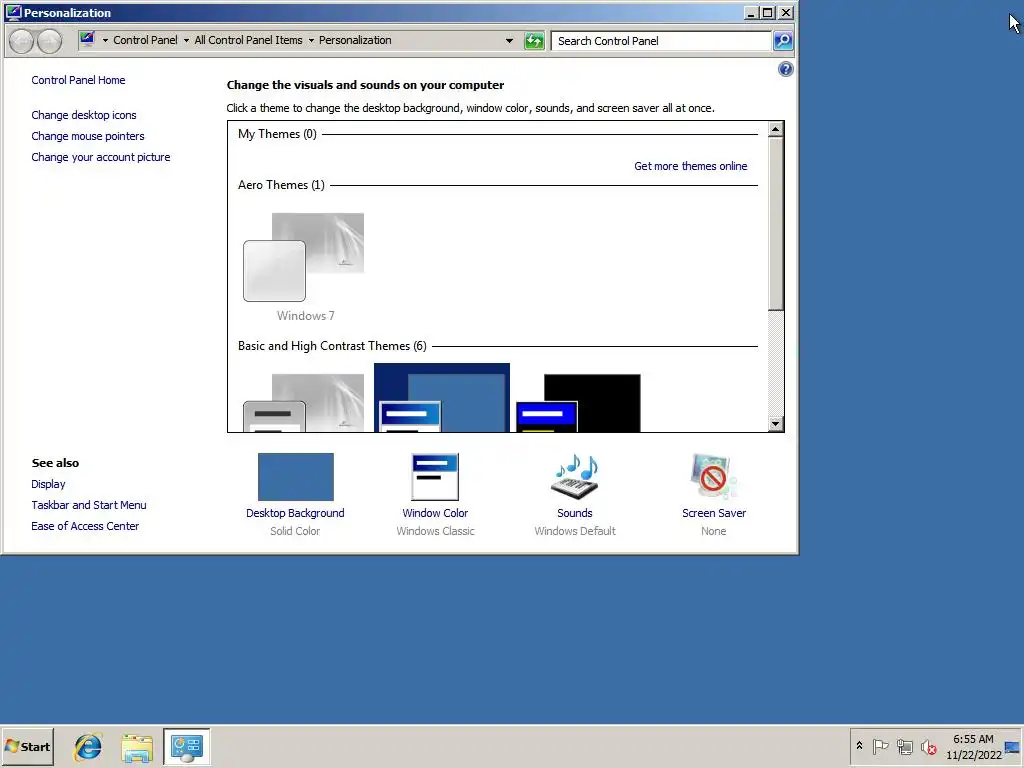Click Action Center flag tray icon
Image resolution: width=1024 pixels, height=768 pixels.
(x=880, y=746)
